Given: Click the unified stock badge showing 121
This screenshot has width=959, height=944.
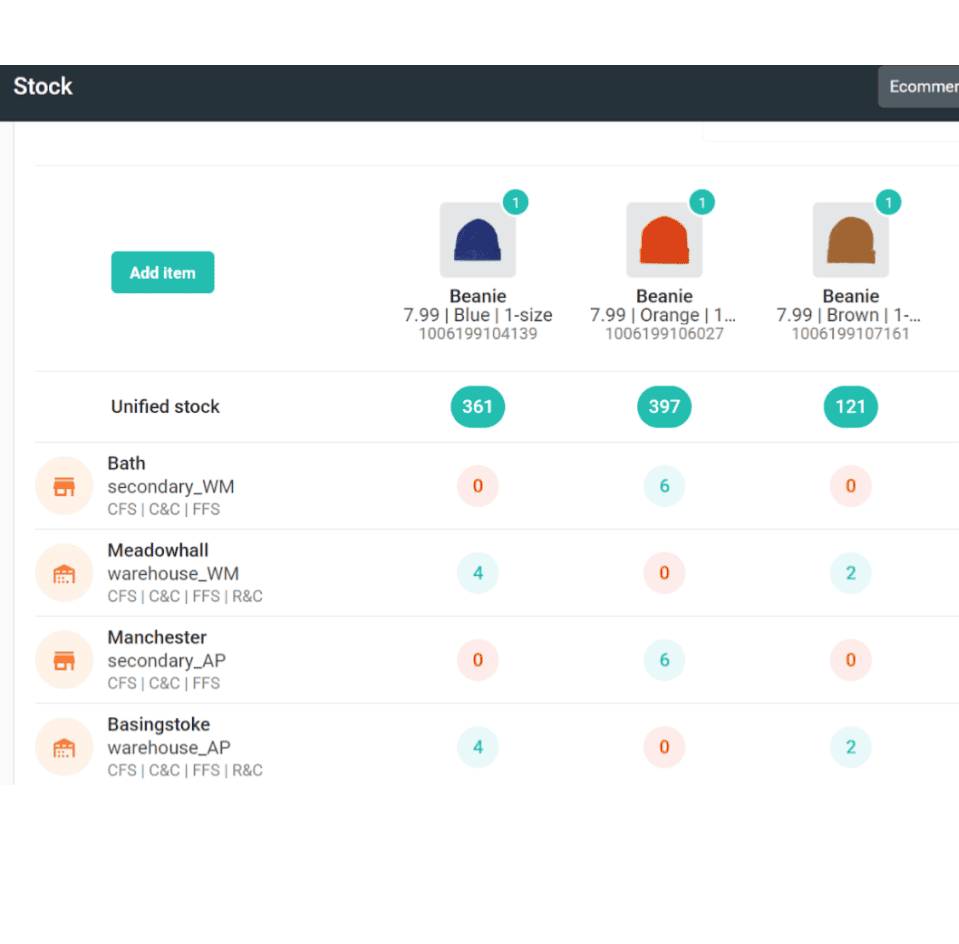Looking at the screenshot, I should [851, 407].
